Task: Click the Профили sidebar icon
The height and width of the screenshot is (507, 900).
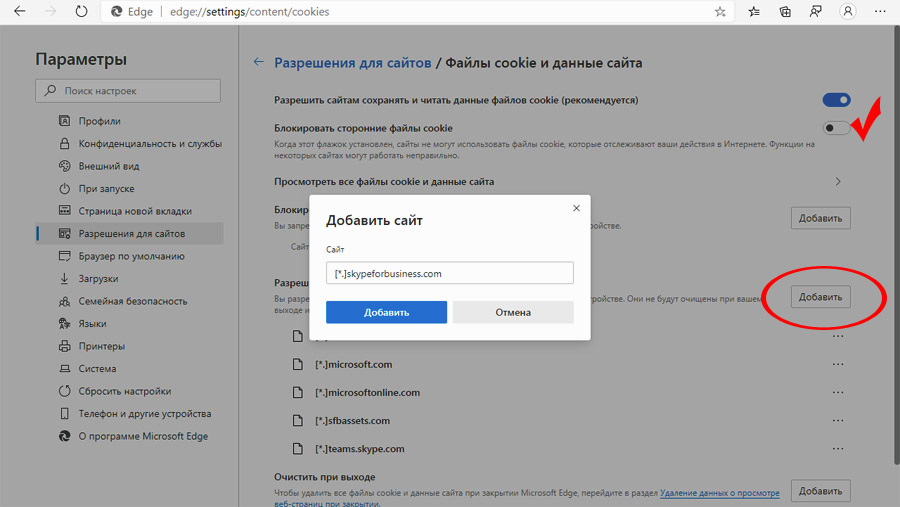Action: 64,121
